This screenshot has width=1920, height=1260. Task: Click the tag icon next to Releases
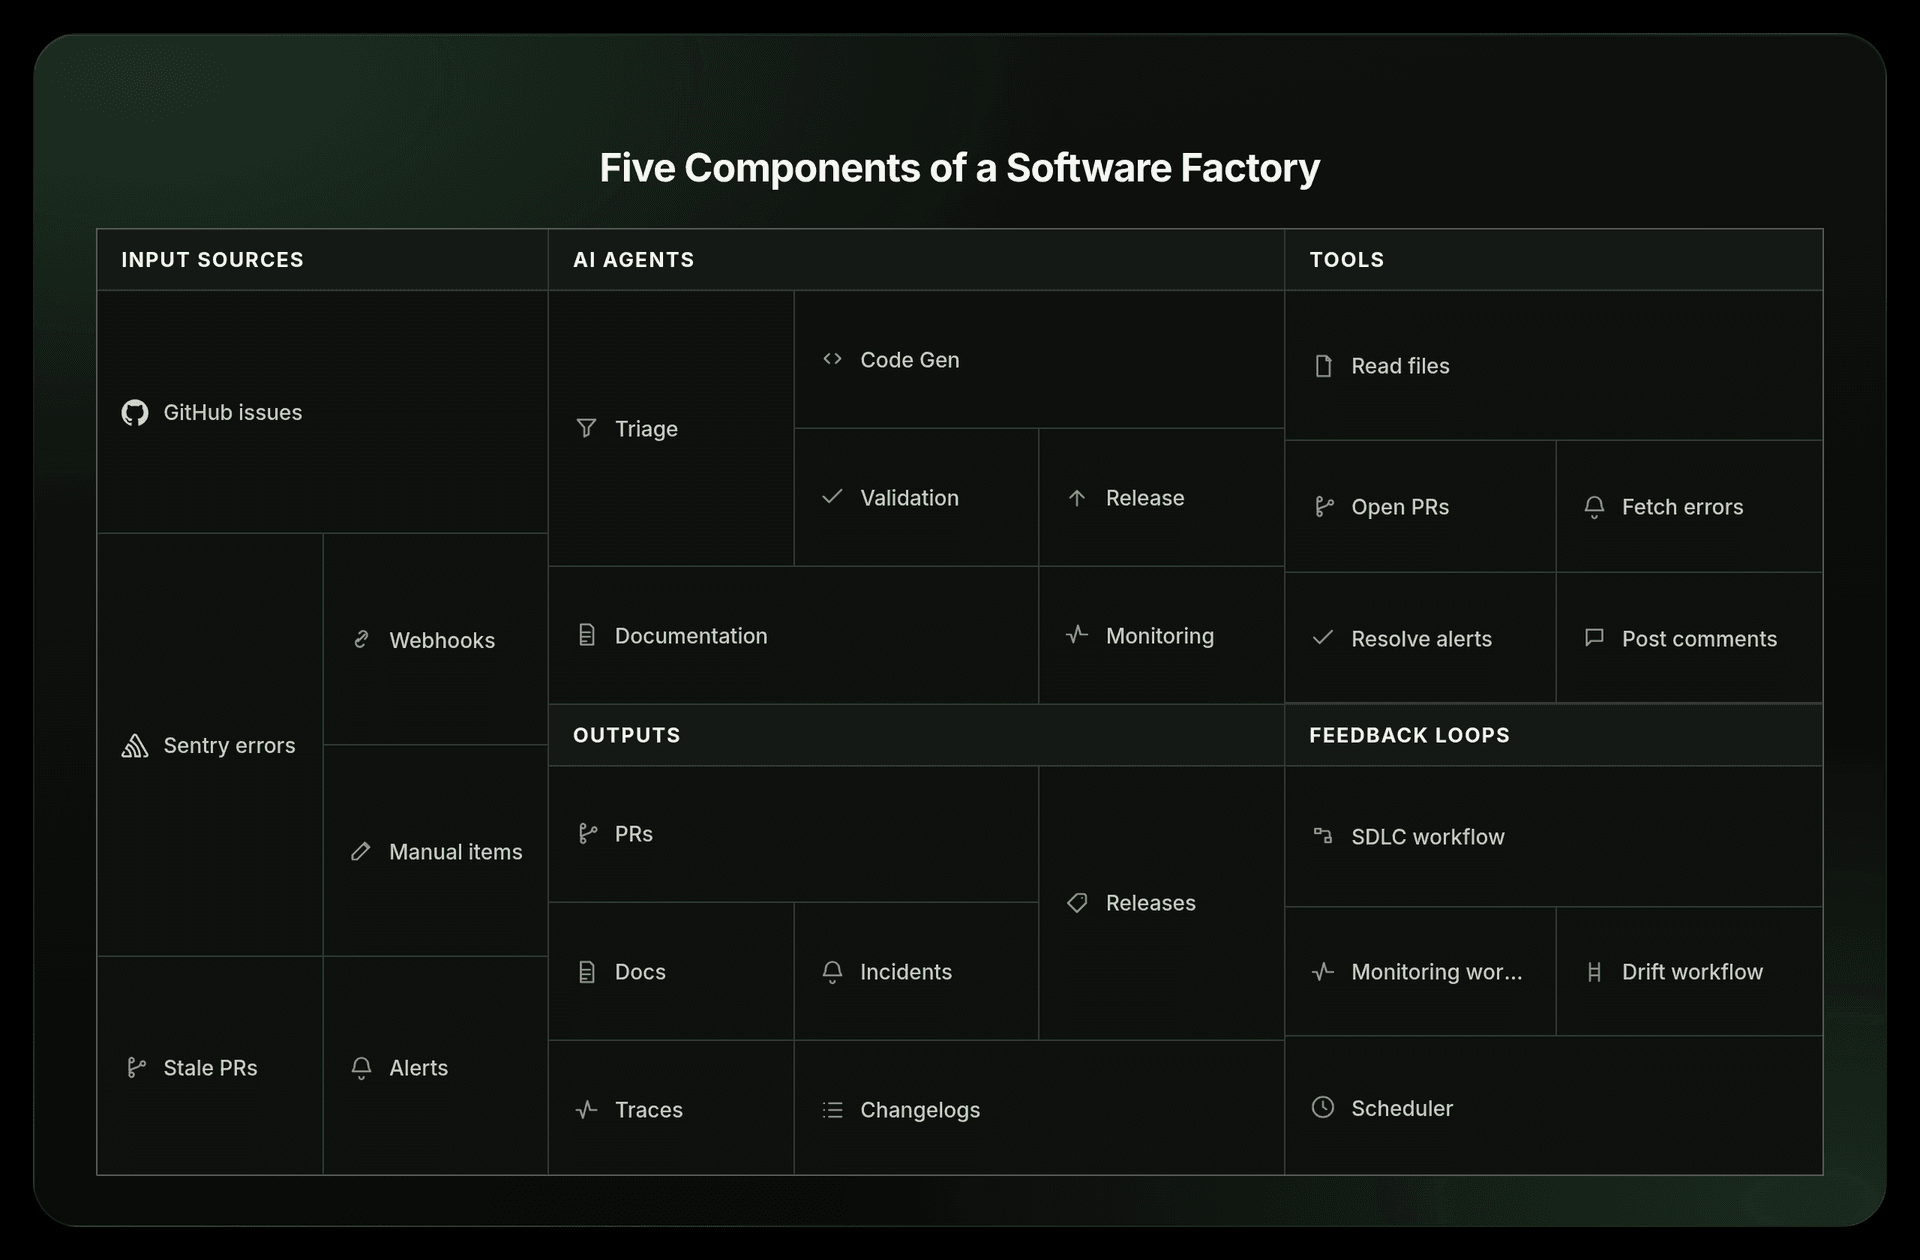point(1077,903)
